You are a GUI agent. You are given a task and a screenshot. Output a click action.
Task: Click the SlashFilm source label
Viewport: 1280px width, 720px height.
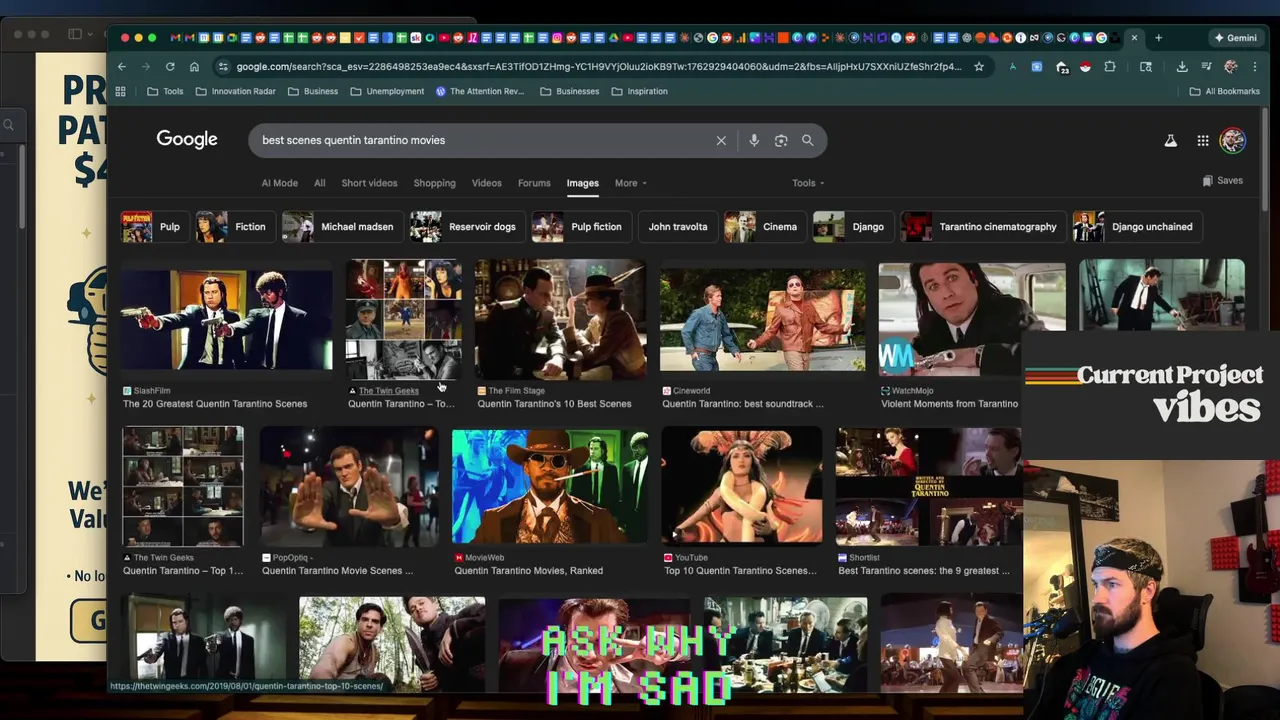pyautogui.click(x=152, y=391)
